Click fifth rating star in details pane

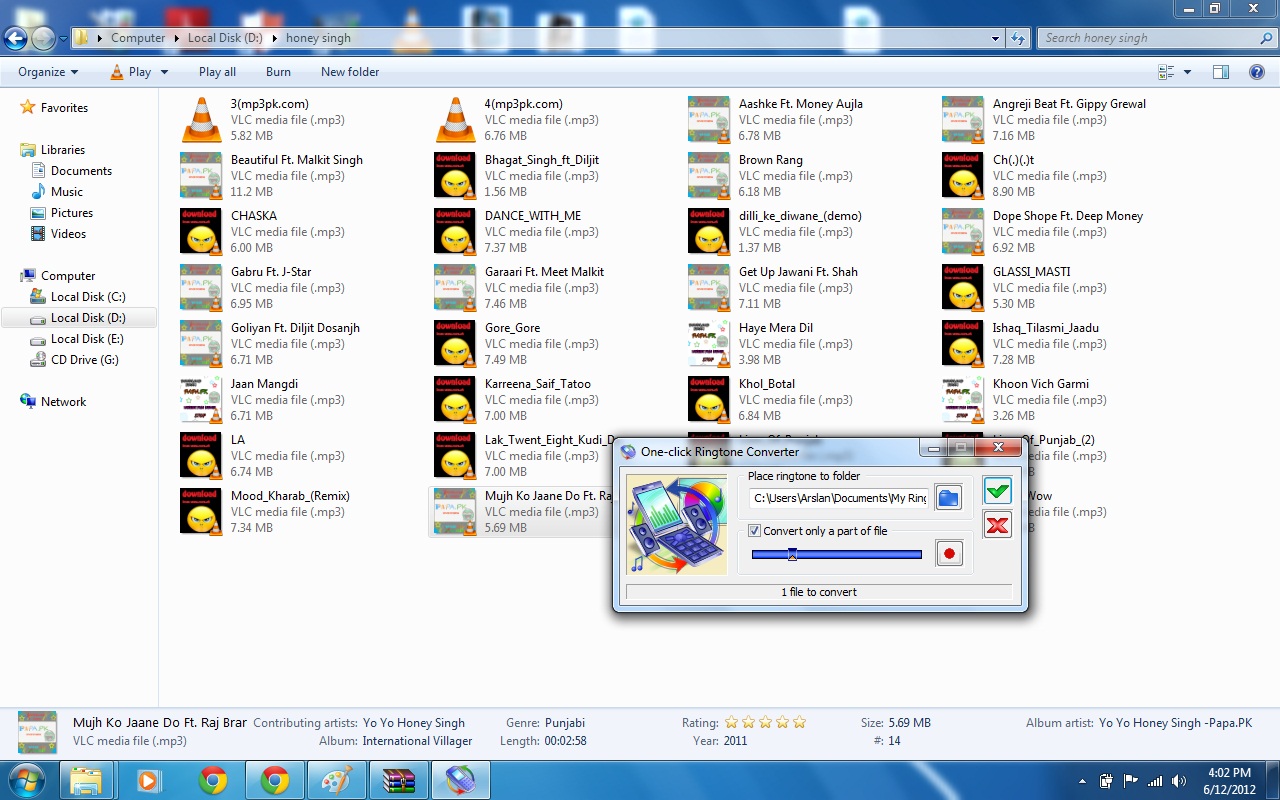(799, 722)
